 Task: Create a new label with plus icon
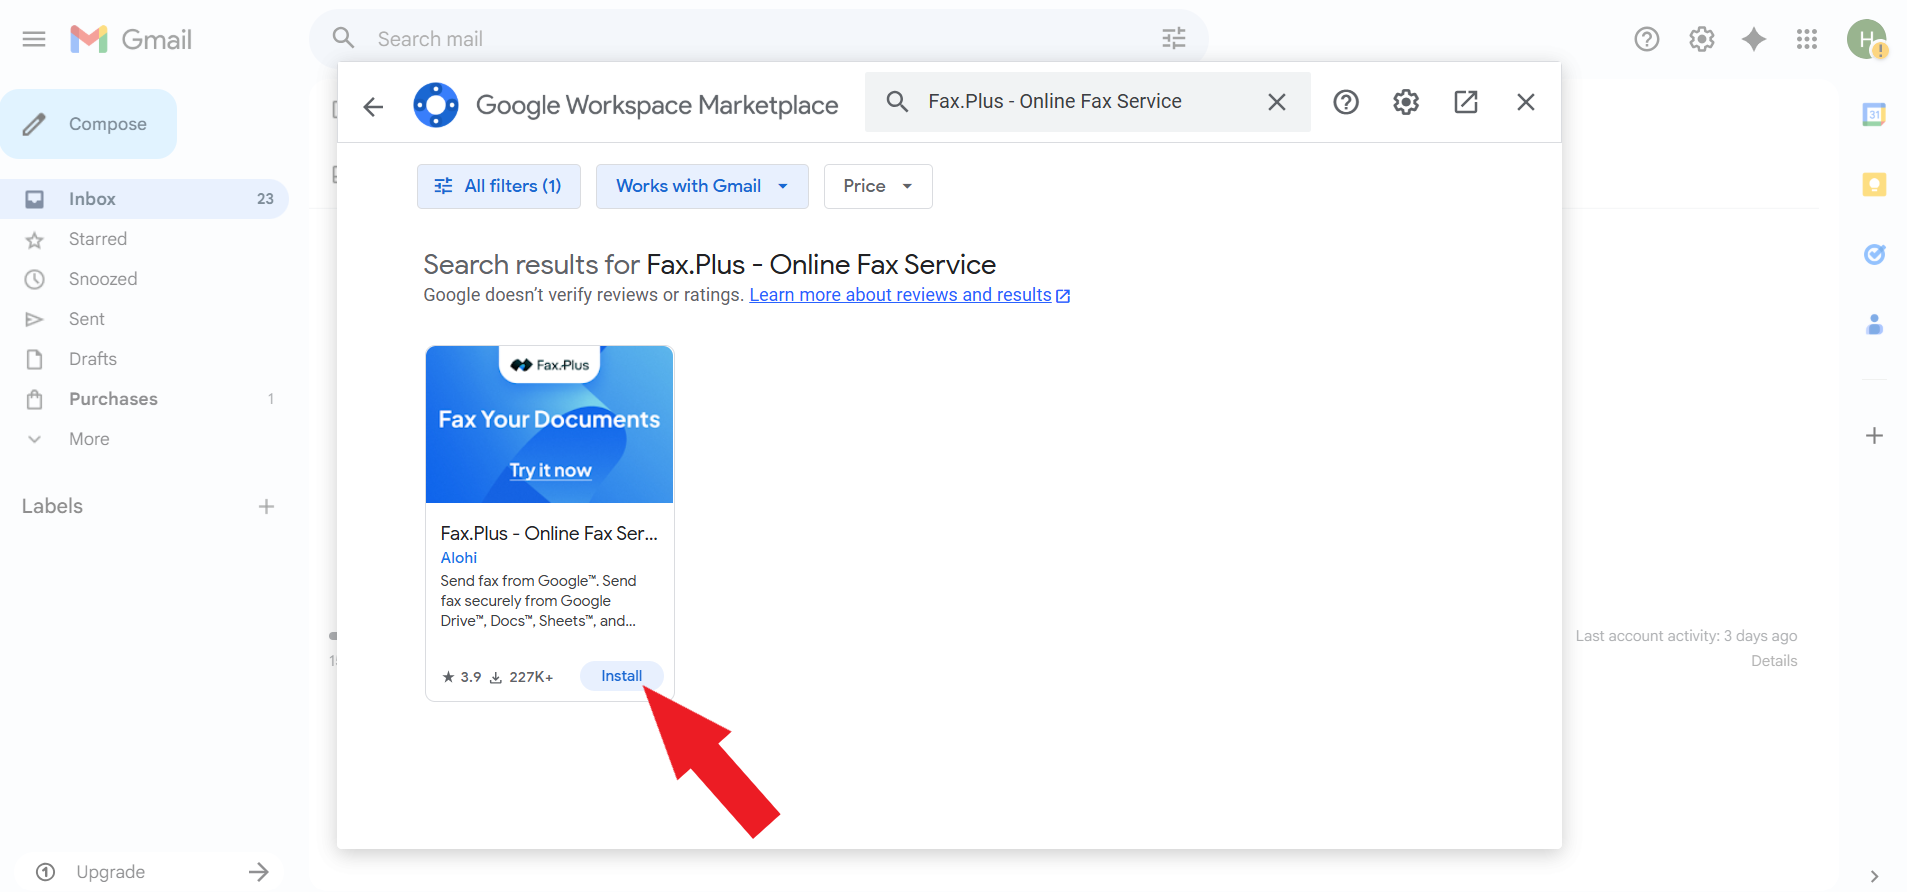(x=266, y=507)
